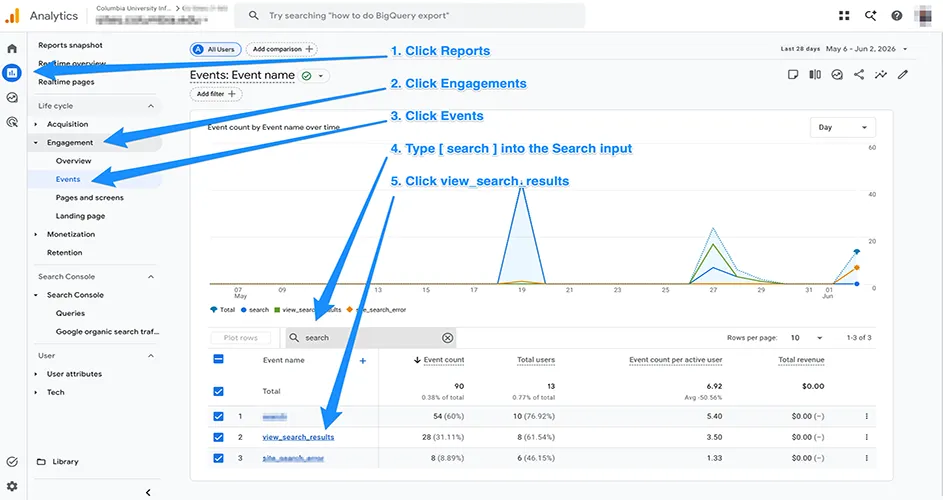Sort by Total users column header
943x500 pixels.
pyautogui.click(x=536, y=360)
